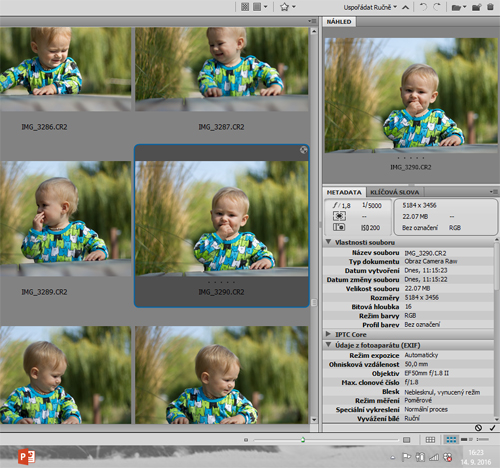Rotate image 90° counterclockwise
Viewport: 500px width, 468px height.
pyautogui.click(x=423, y=7)
